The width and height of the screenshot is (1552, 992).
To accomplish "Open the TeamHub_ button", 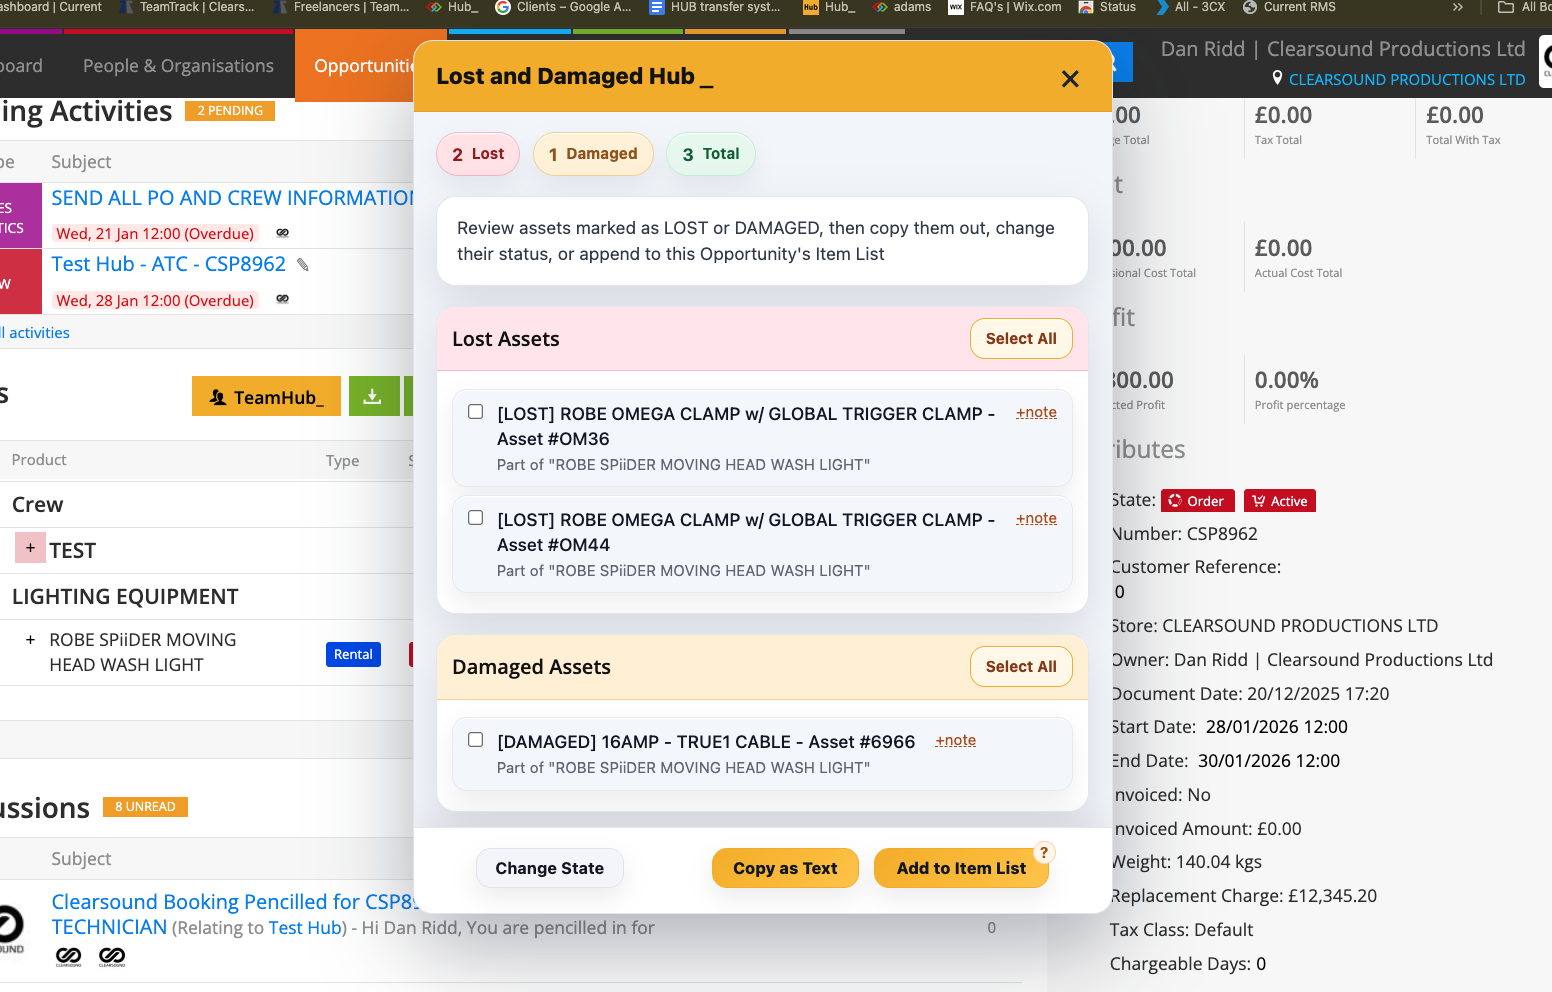I will (x=266, y=396).
